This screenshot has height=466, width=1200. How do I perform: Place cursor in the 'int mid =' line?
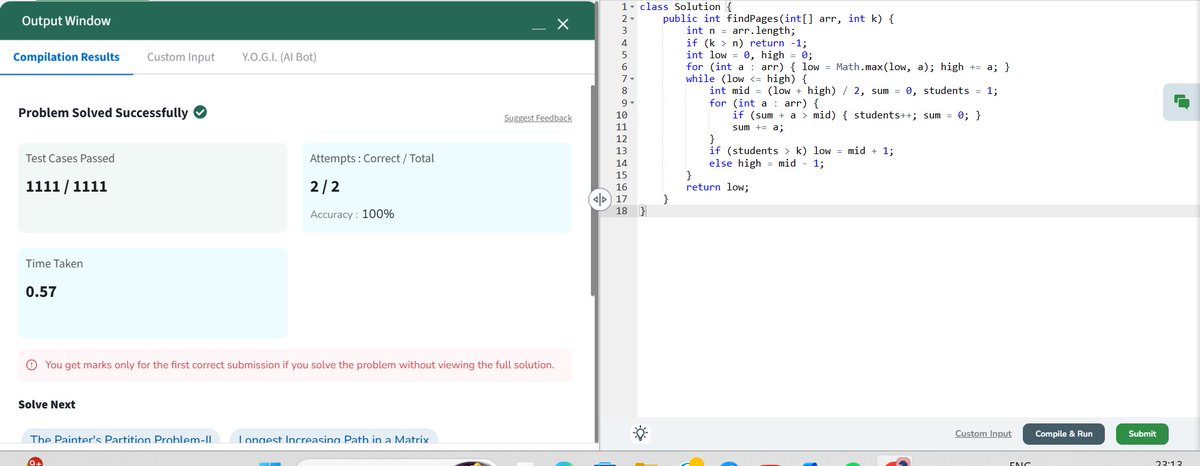(x=854, y=90)
